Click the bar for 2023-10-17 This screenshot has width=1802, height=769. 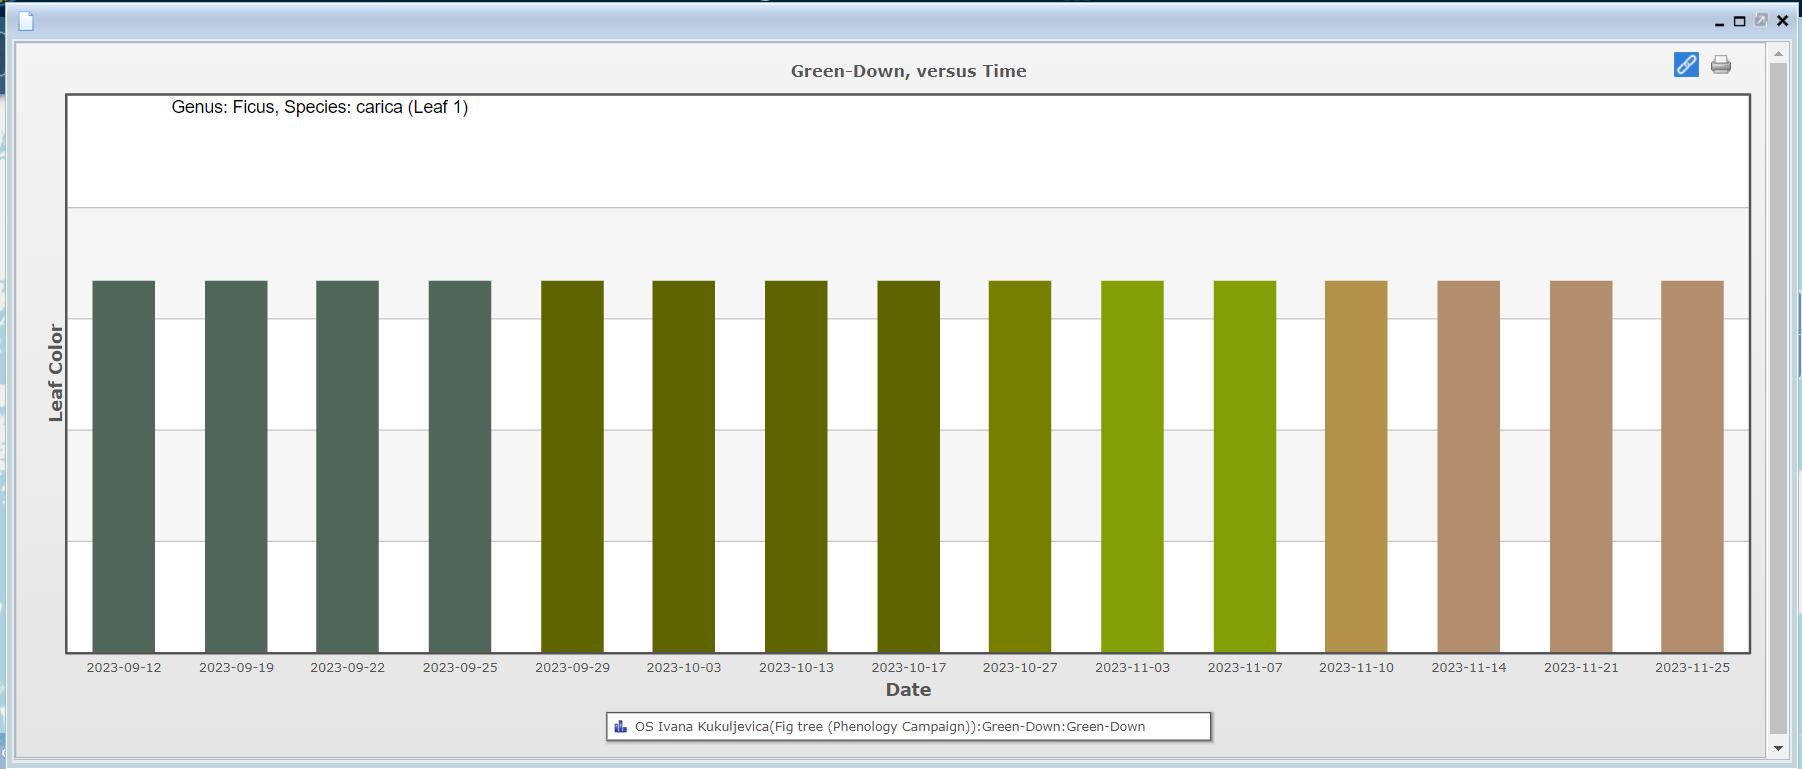pyautogui.click(x=908, y=466)
